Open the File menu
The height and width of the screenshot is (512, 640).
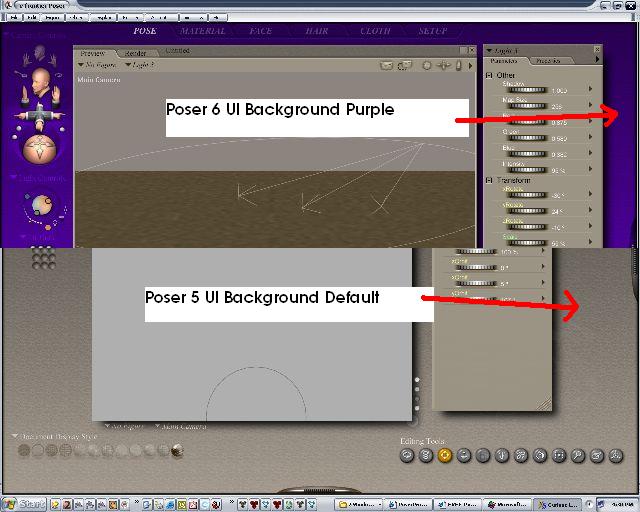point(14,18)
